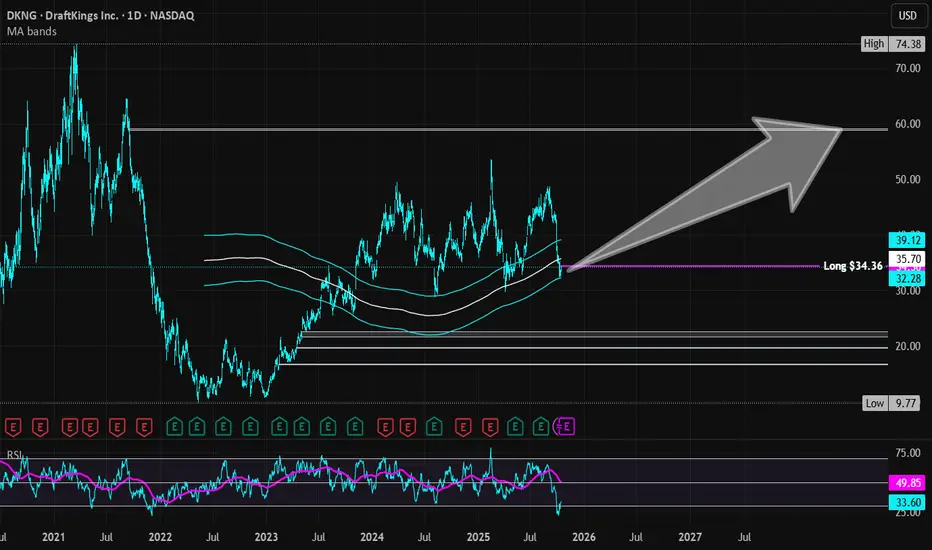The width and height of the screenshot is (932, 550).
Task: Click the 20.00 price axis label
Action: pyautogui.click(x=908, y=346)
